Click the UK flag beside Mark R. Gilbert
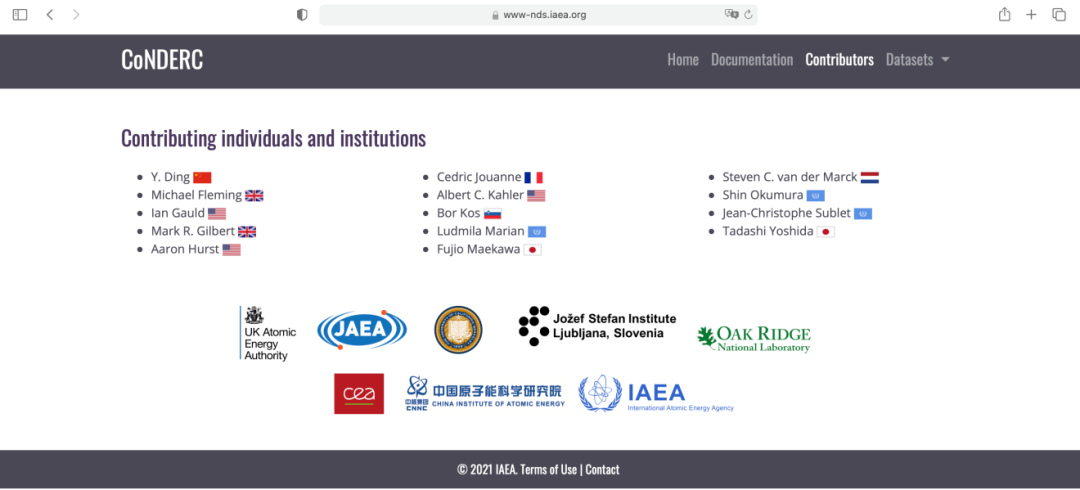The image size is (1080, 490). pos(247,232)
